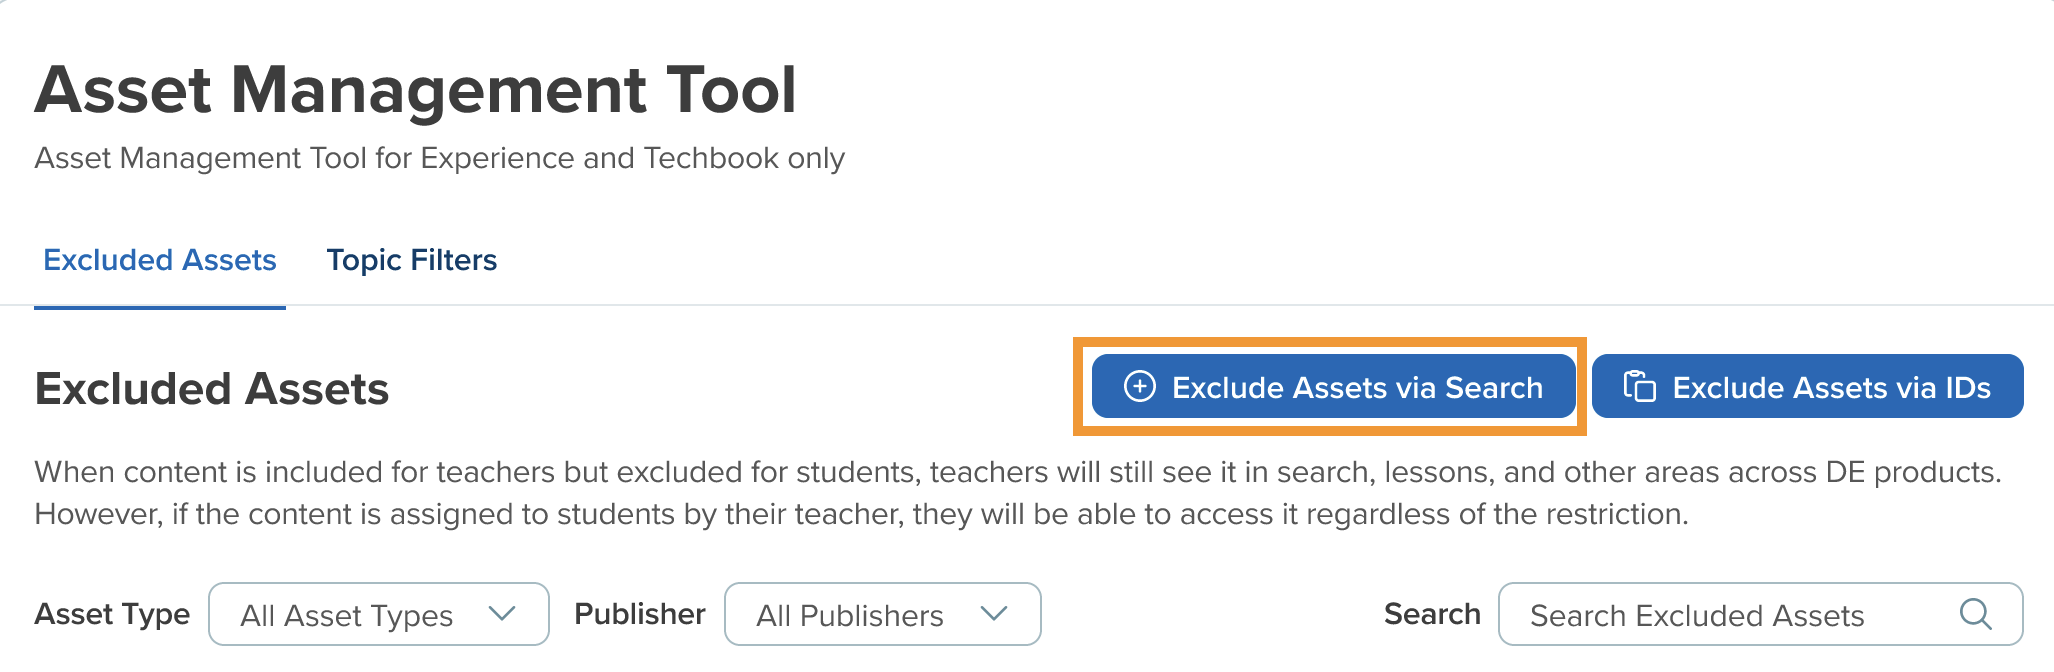Screen dimensions: 2054x672
Task: Click the Publisher dropdown chevron arrow
Action: pos(993,613)
